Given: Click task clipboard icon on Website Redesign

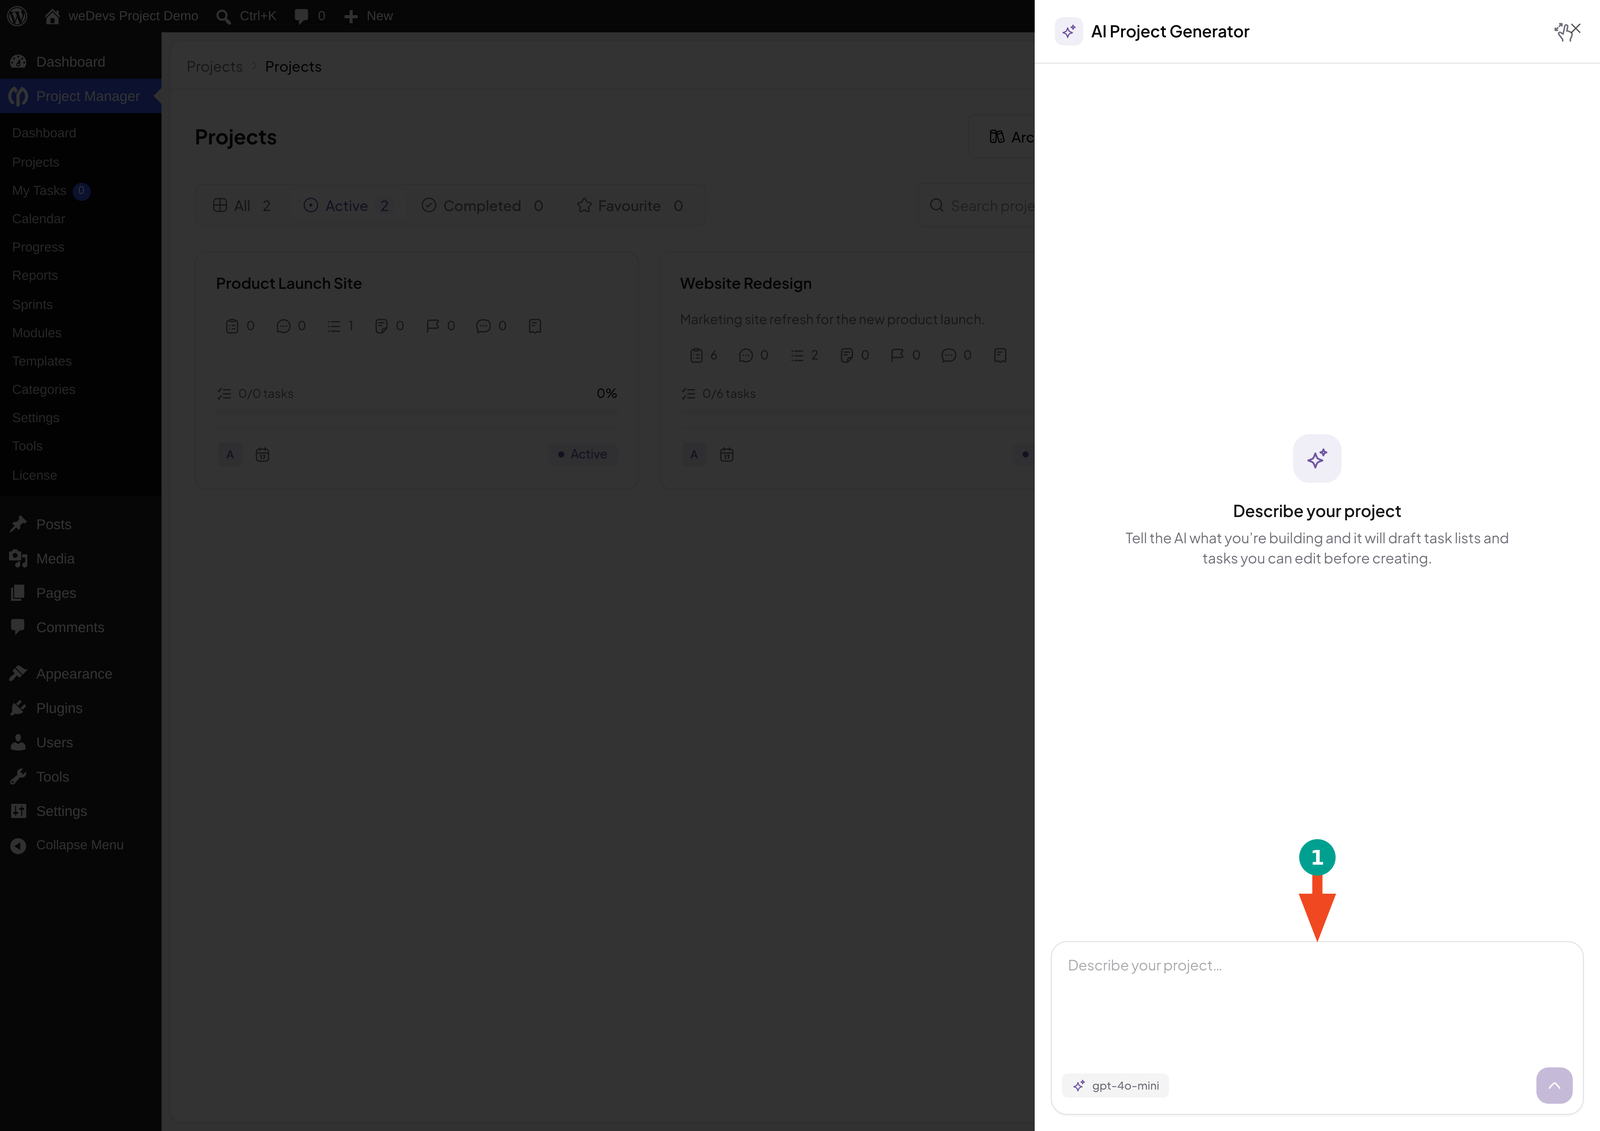Looking at the screenshot, I should click(x=696, y=355).
